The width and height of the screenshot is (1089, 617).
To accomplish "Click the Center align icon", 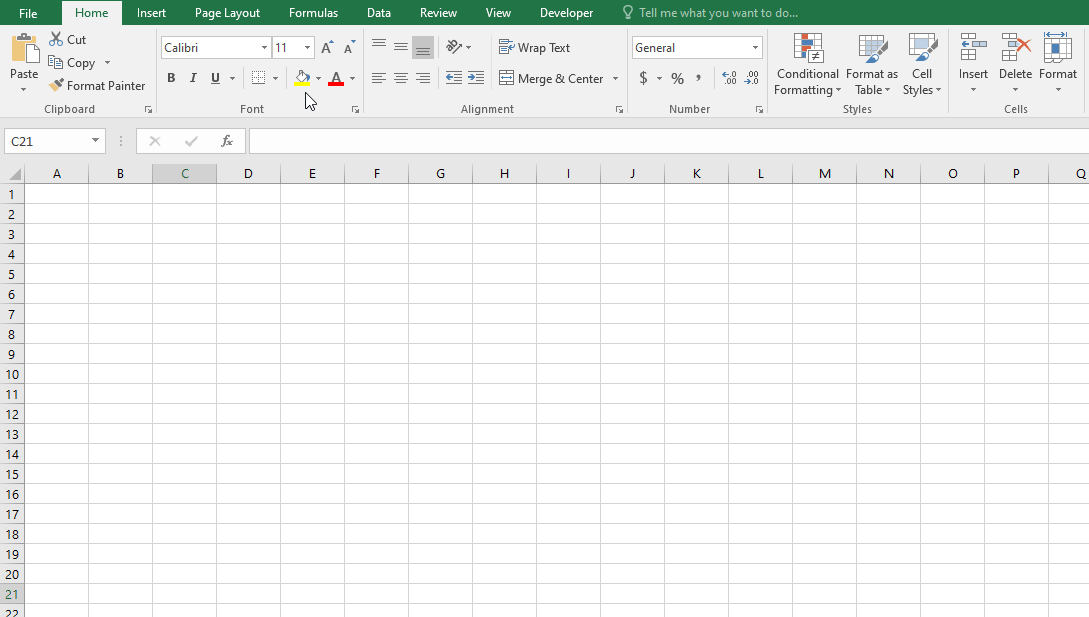I will [x=401, y=78].
